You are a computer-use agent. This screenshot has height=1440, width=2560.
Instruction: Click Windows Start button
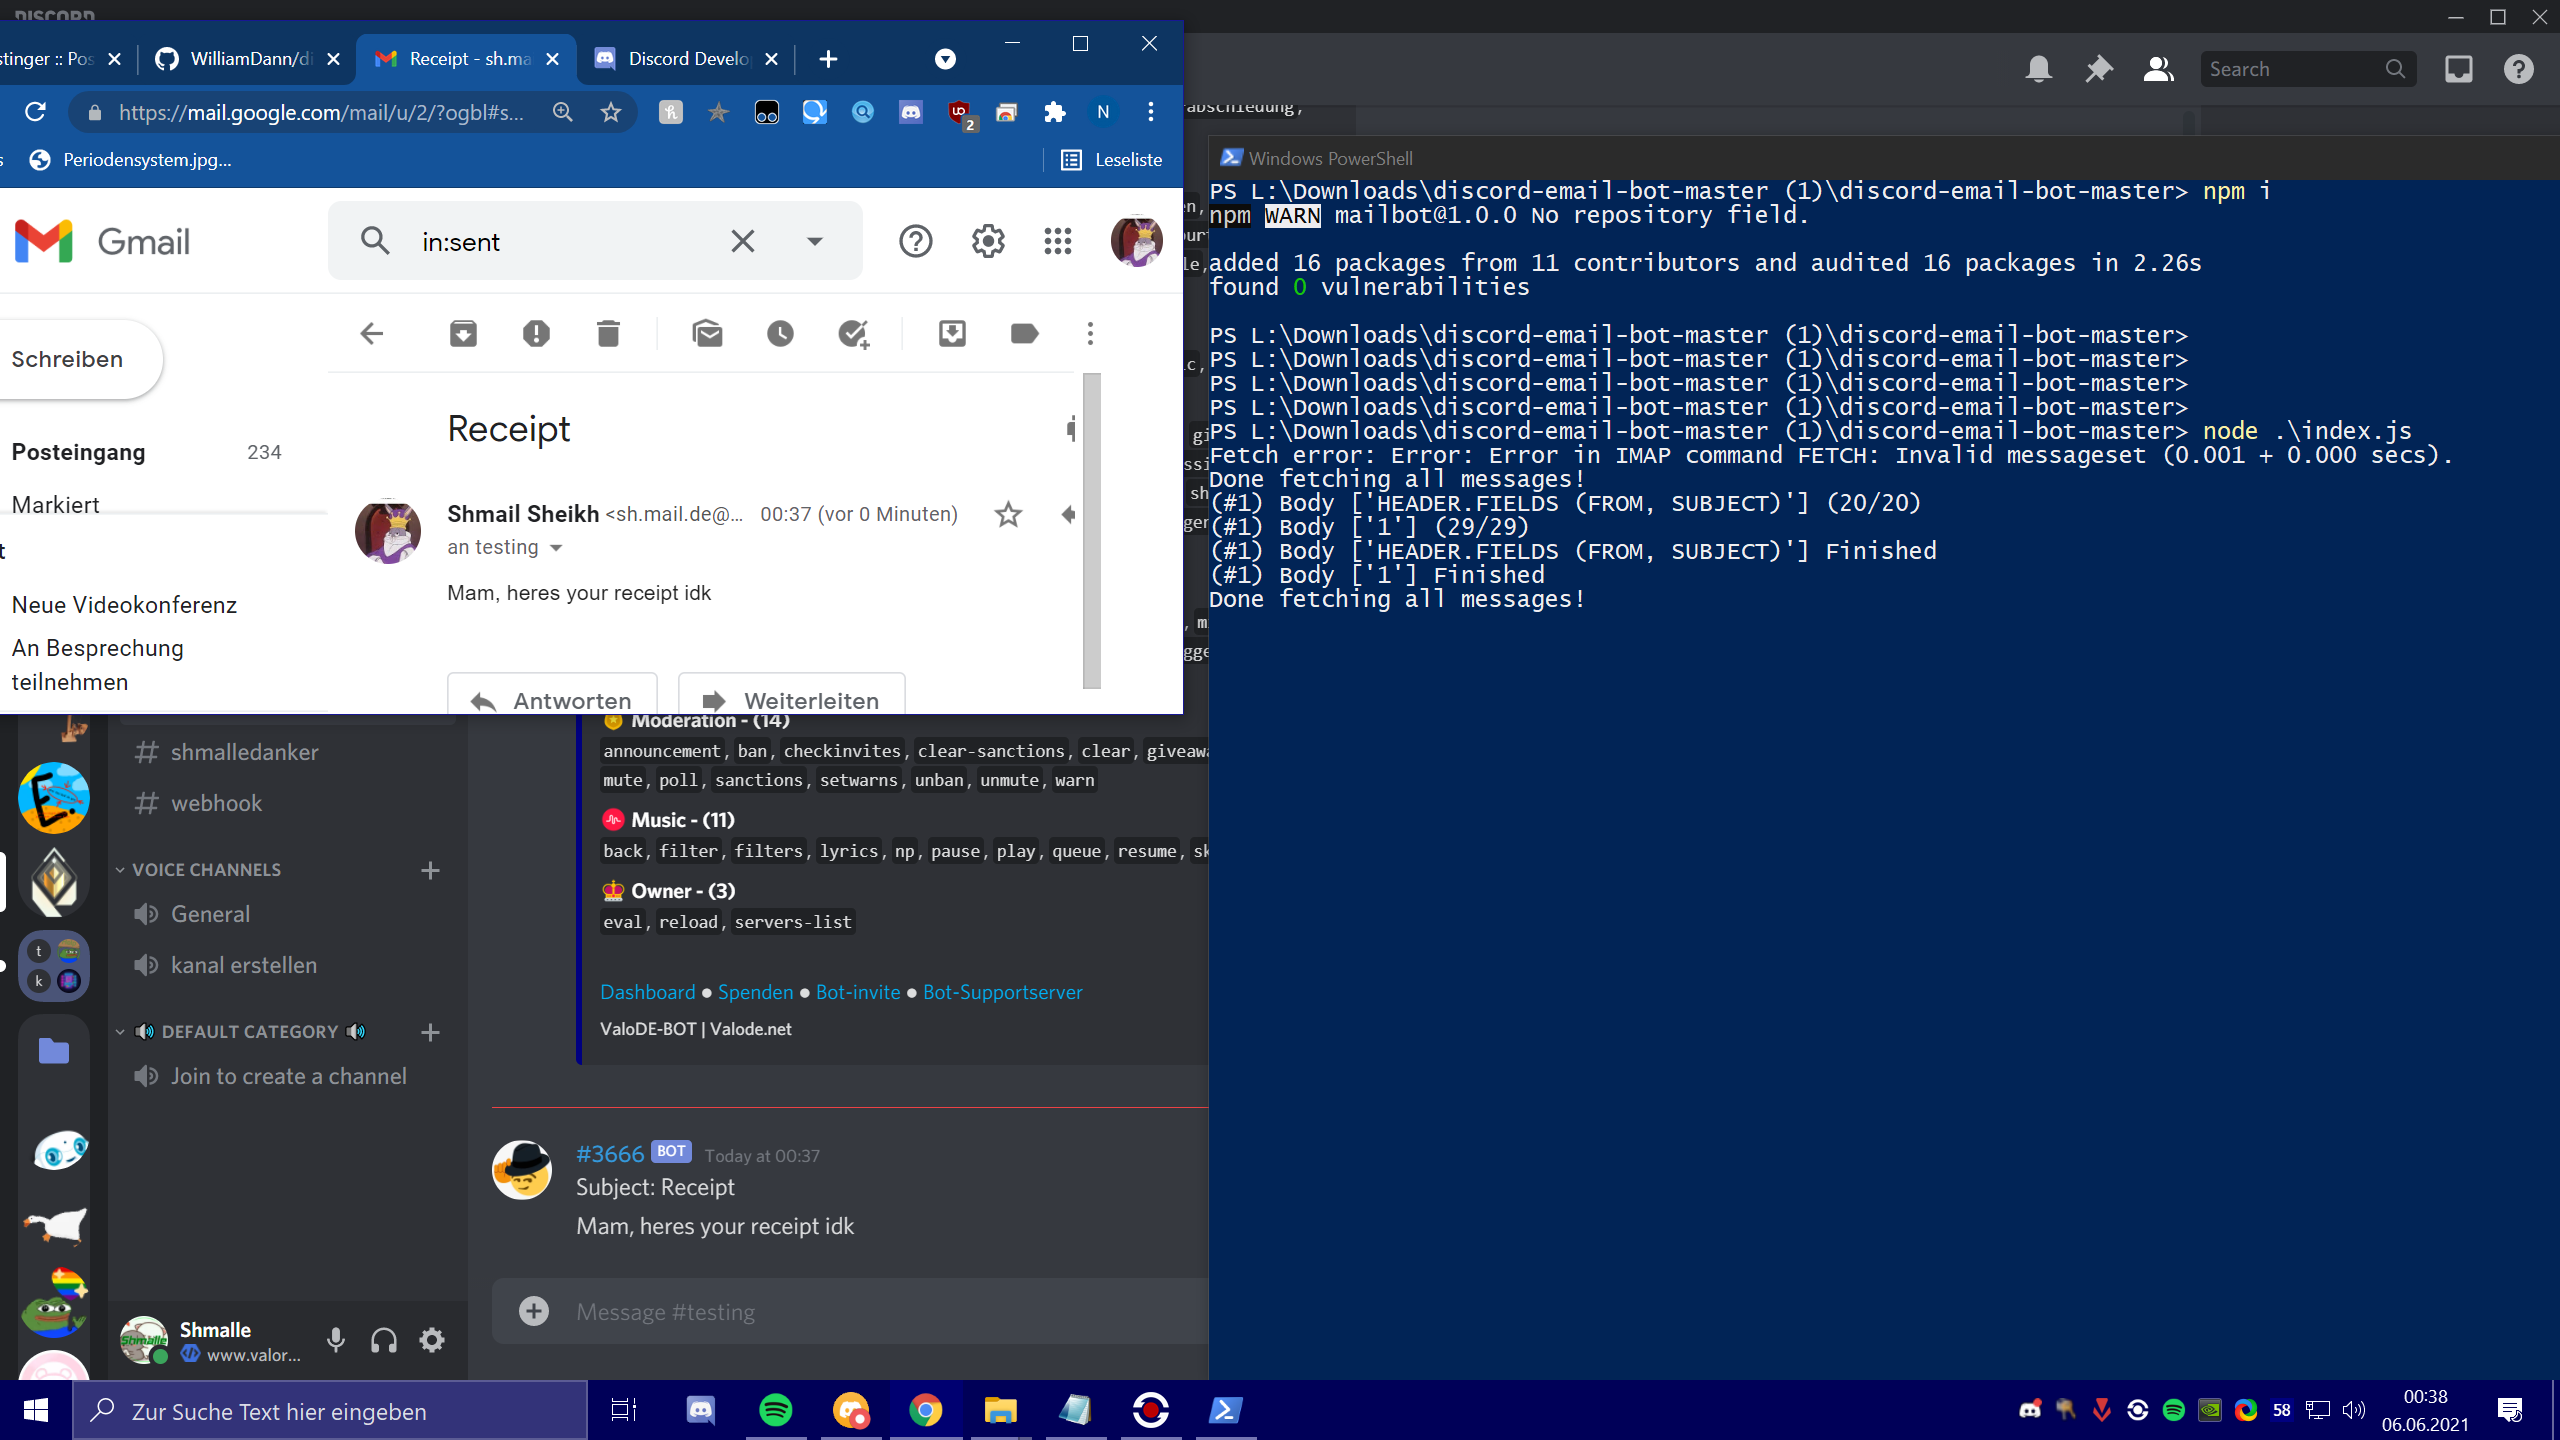(x=36, y=1410)
